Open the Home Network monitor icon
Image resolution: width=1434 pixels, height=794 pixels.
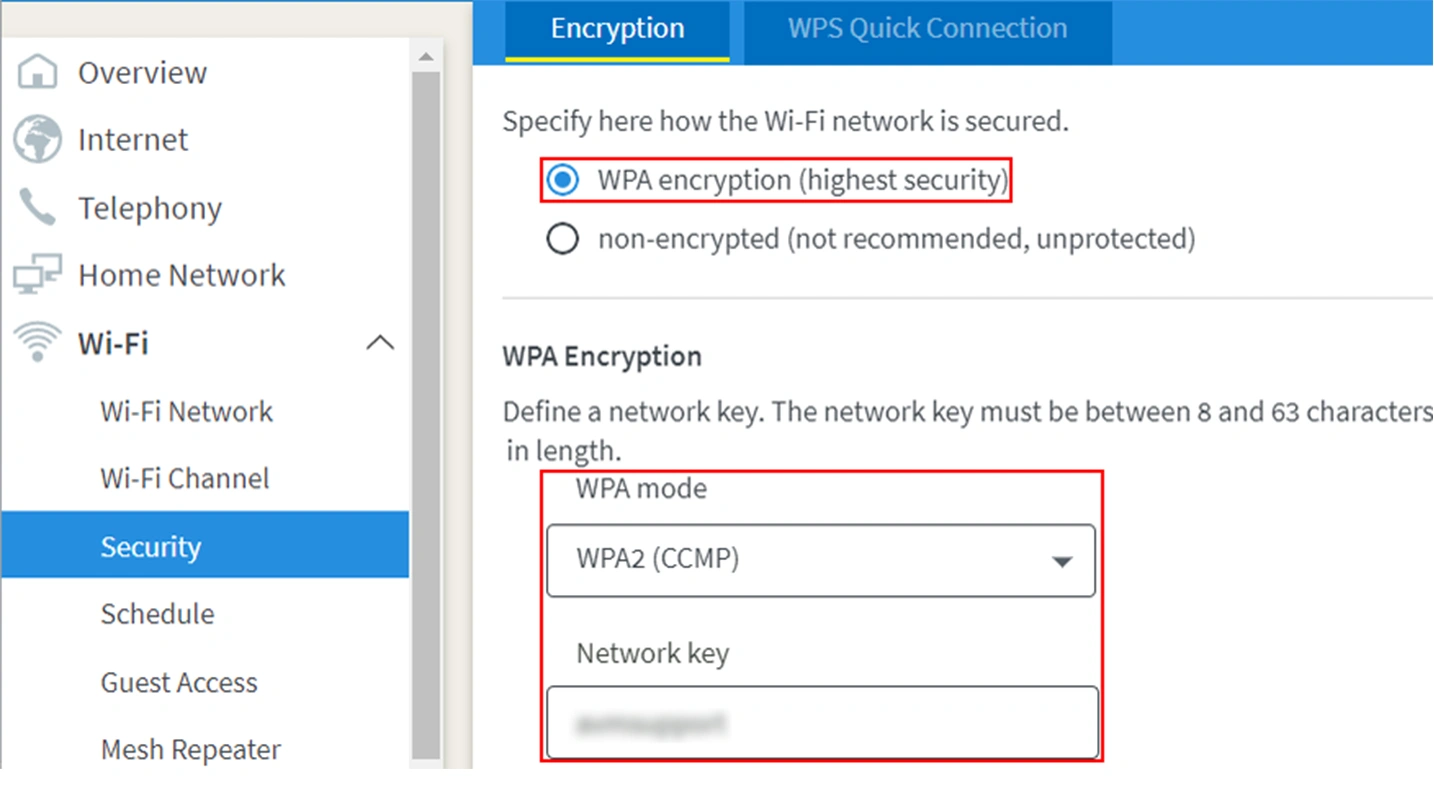click(38, 274)
